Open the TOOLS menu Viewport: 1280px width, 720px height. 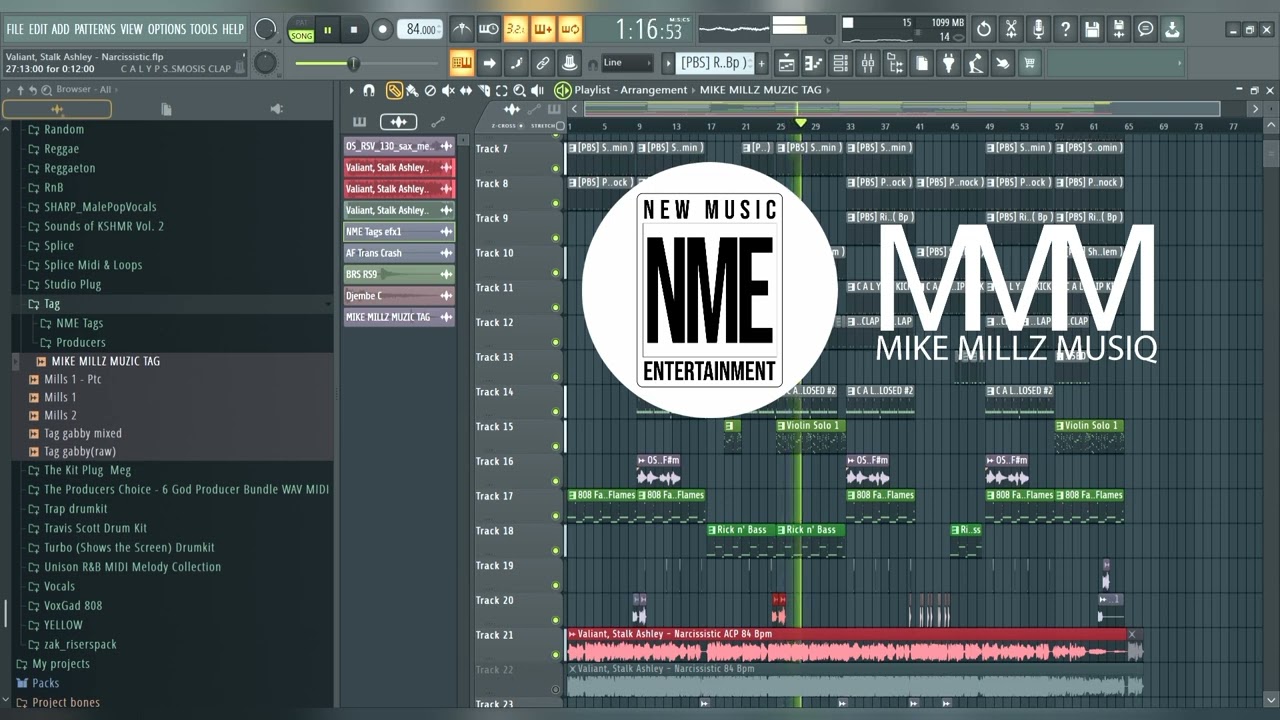(x=204, y=30)
